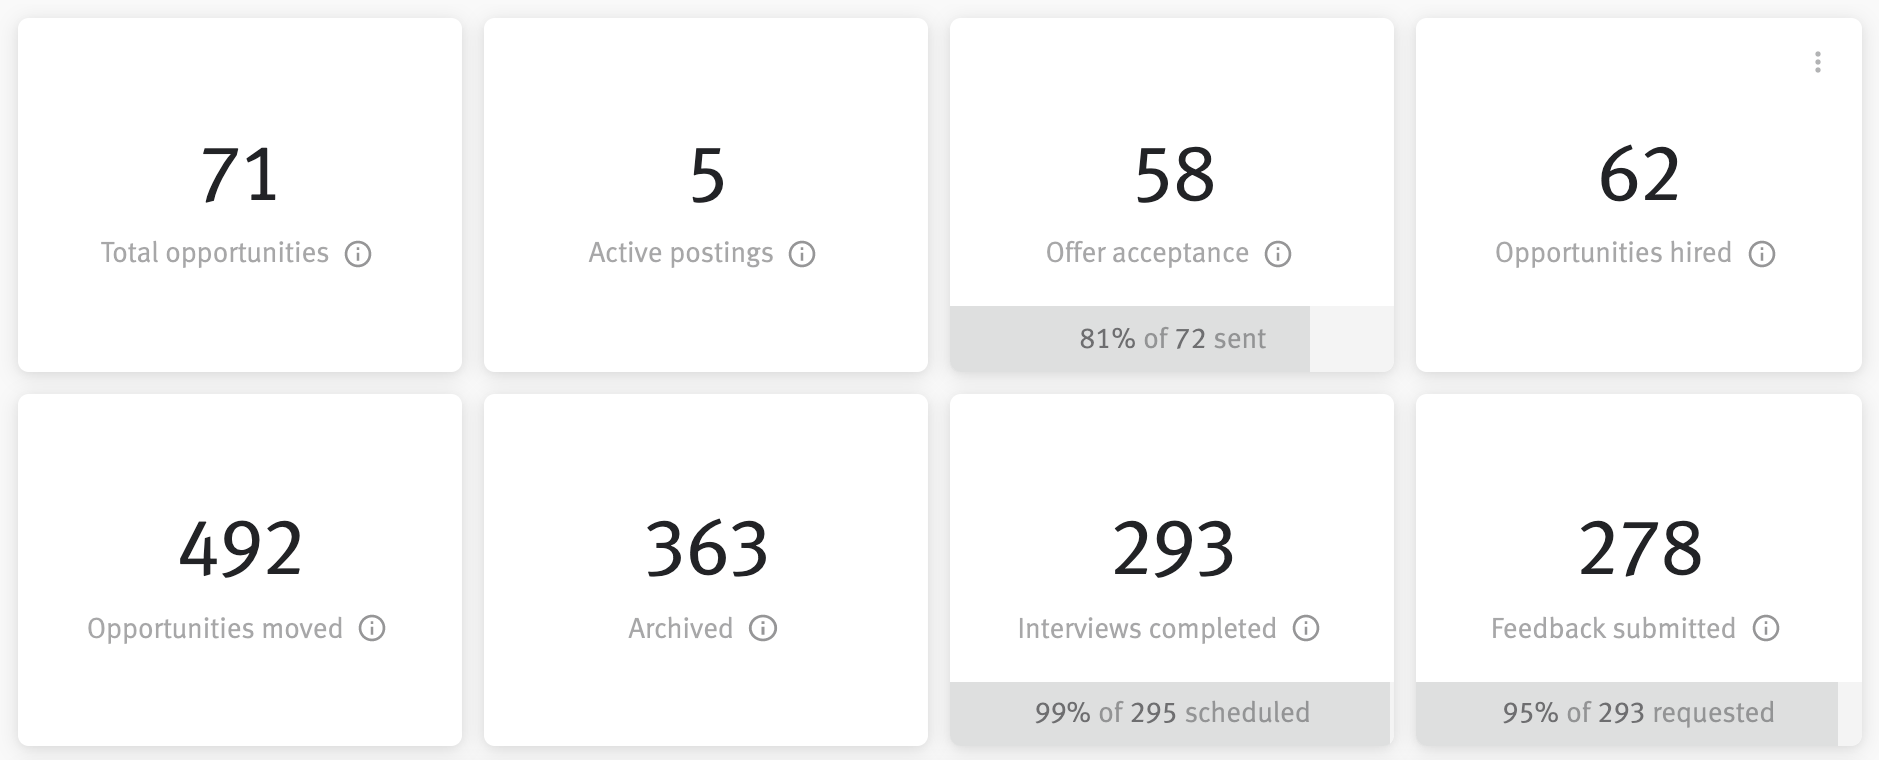Open the 293 Interviews completed number
The width and height of the screenshot is (1879, 760).
(x=1173, y=549)
